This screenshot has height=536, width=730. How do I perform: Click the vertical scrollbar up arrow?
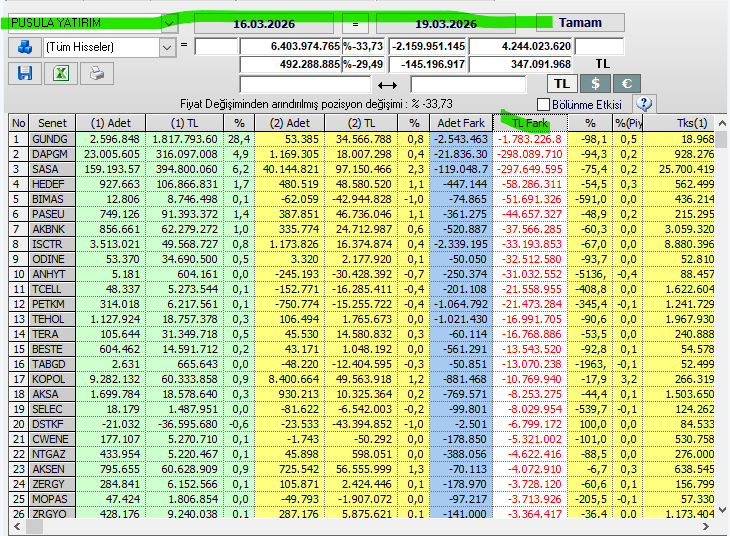tap(722, 123)
